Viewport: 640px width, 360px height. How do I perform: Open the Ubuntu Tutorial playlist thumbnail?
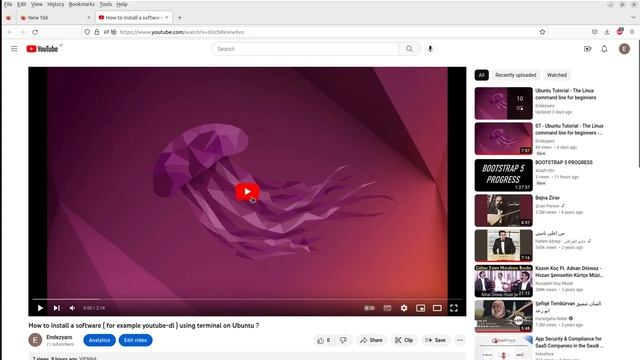click(504, 103)
